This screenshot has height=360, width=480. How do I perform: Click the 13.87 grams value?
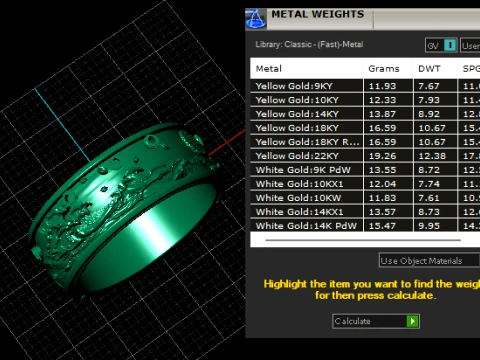coord(382,114)
